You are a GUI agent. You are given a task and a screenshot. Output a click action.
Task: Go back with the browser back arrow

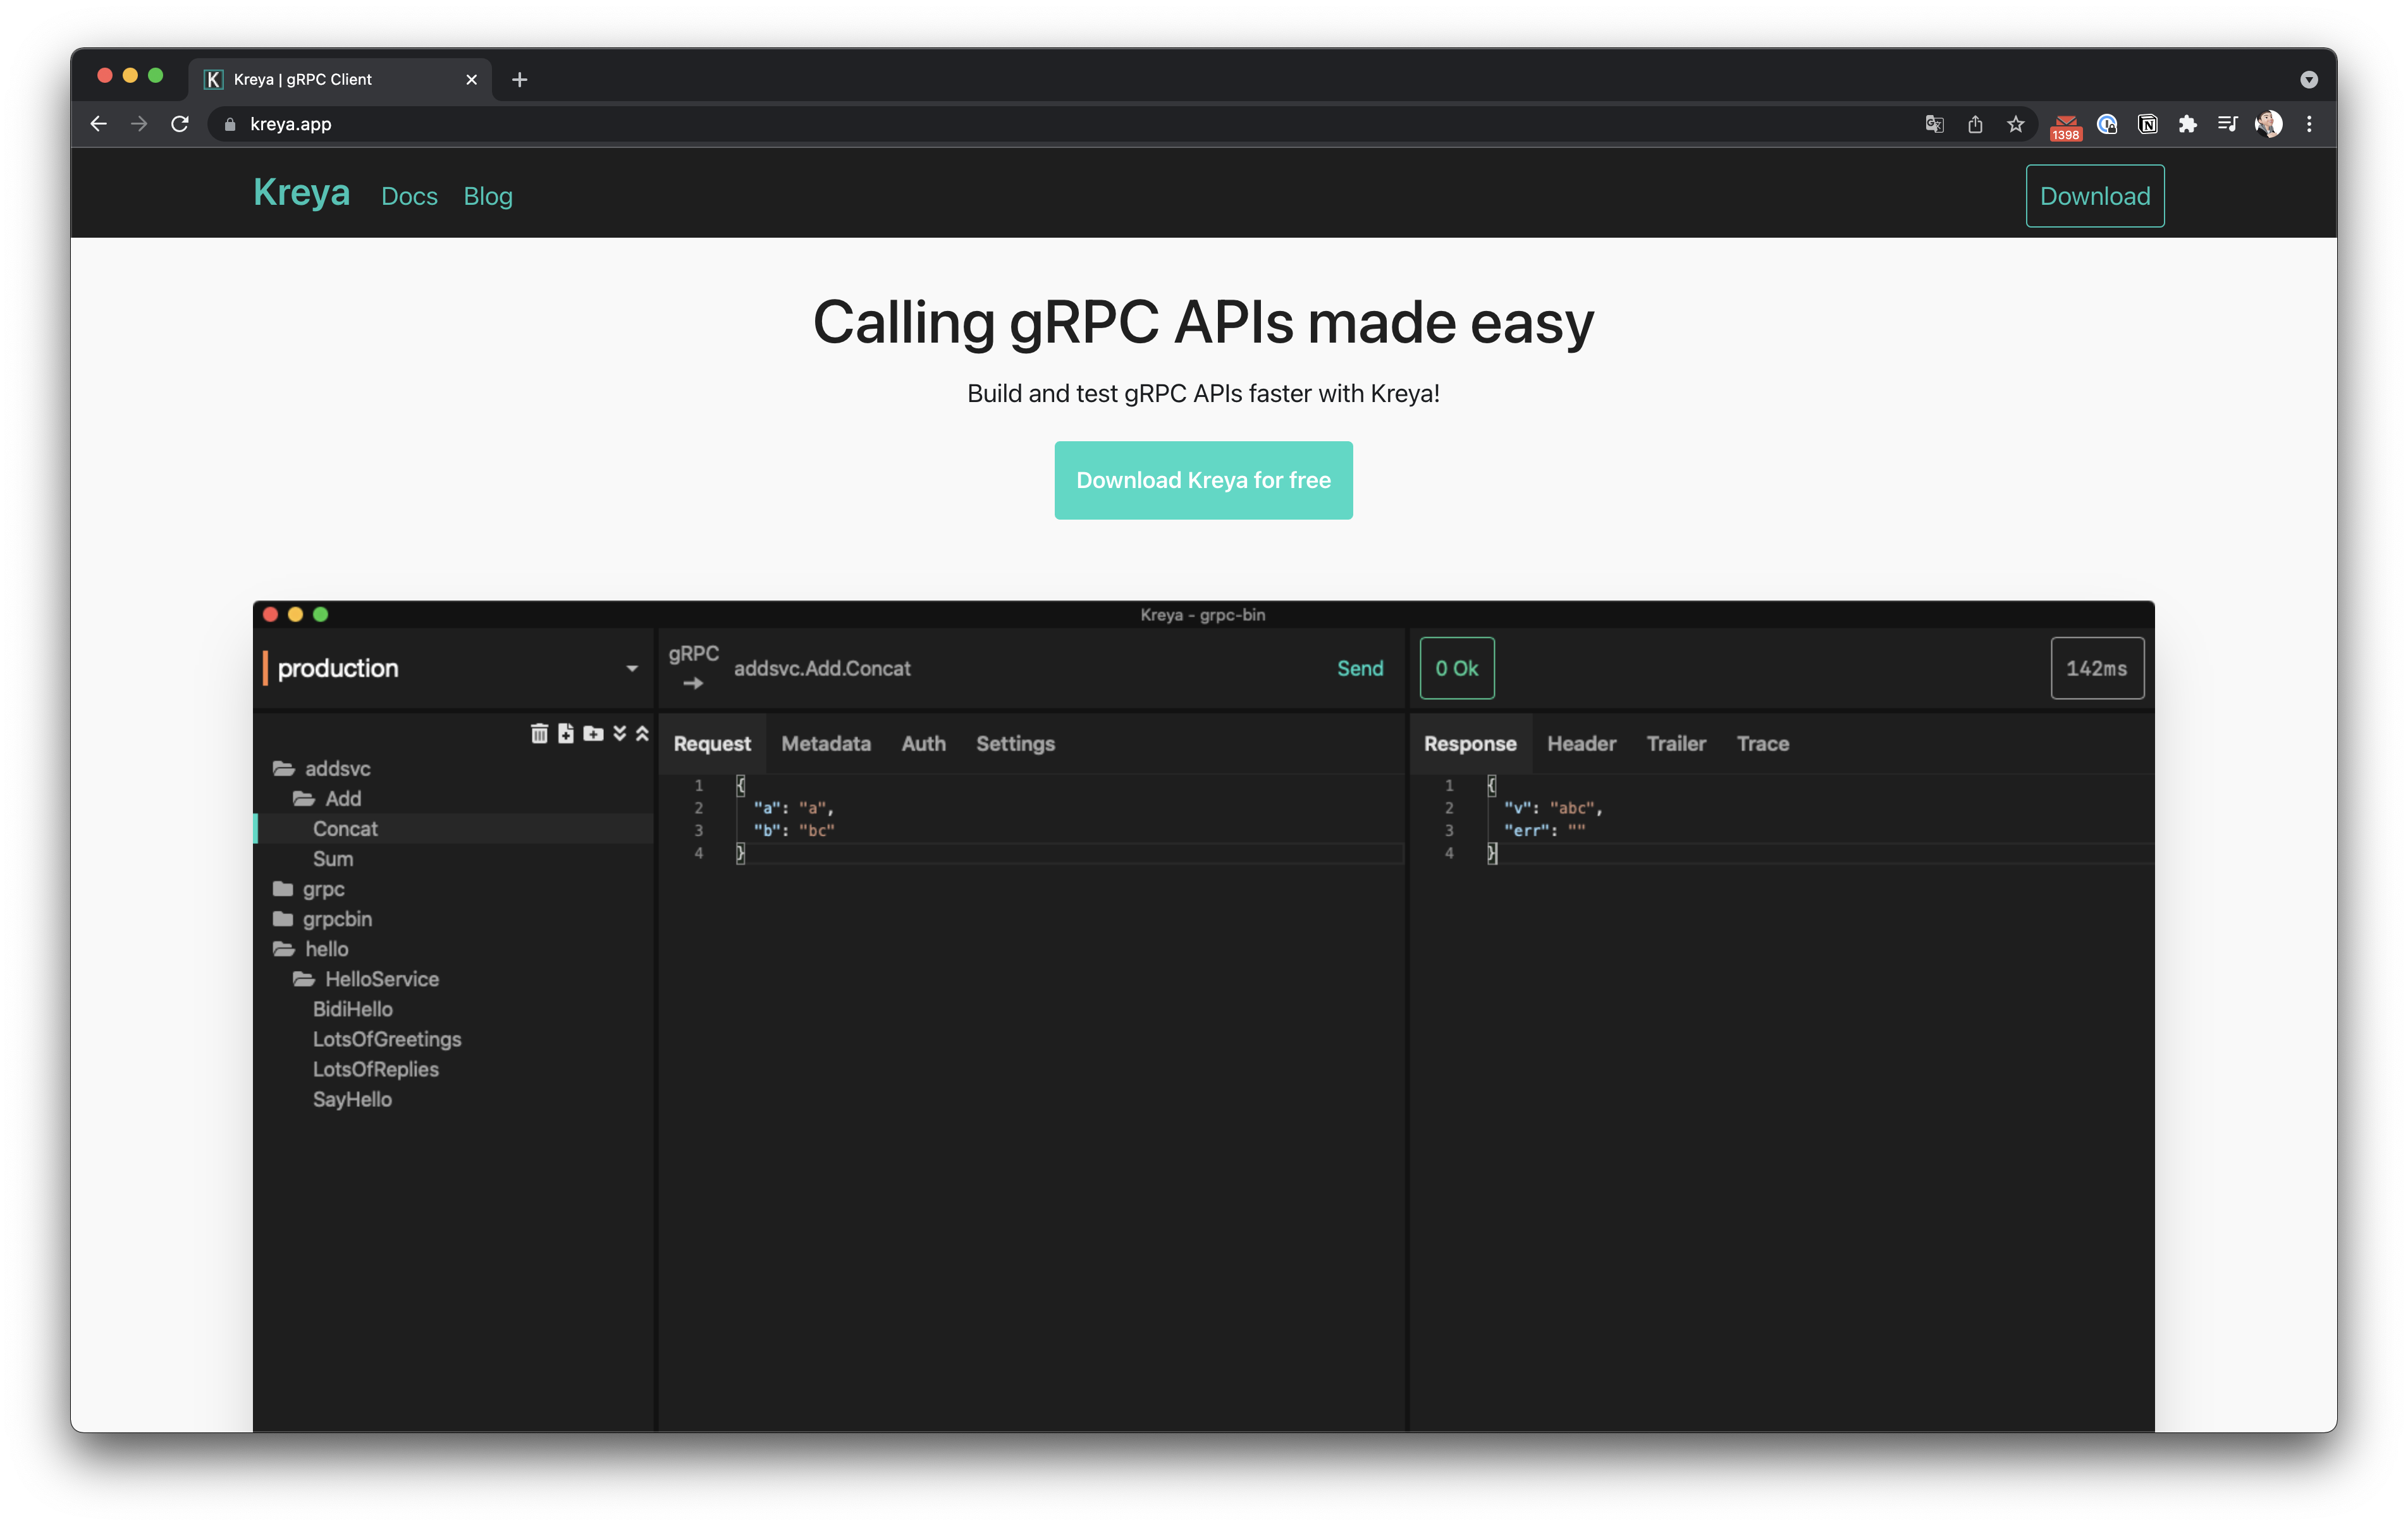[98, 124]
